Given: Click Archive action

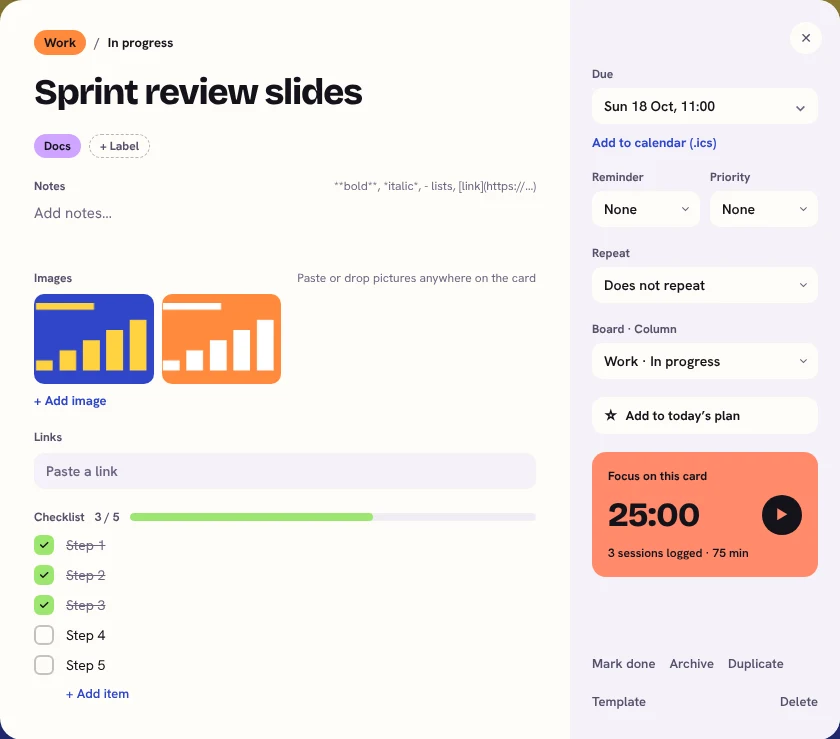Looking at the screenshot, I should click(692, 663).
